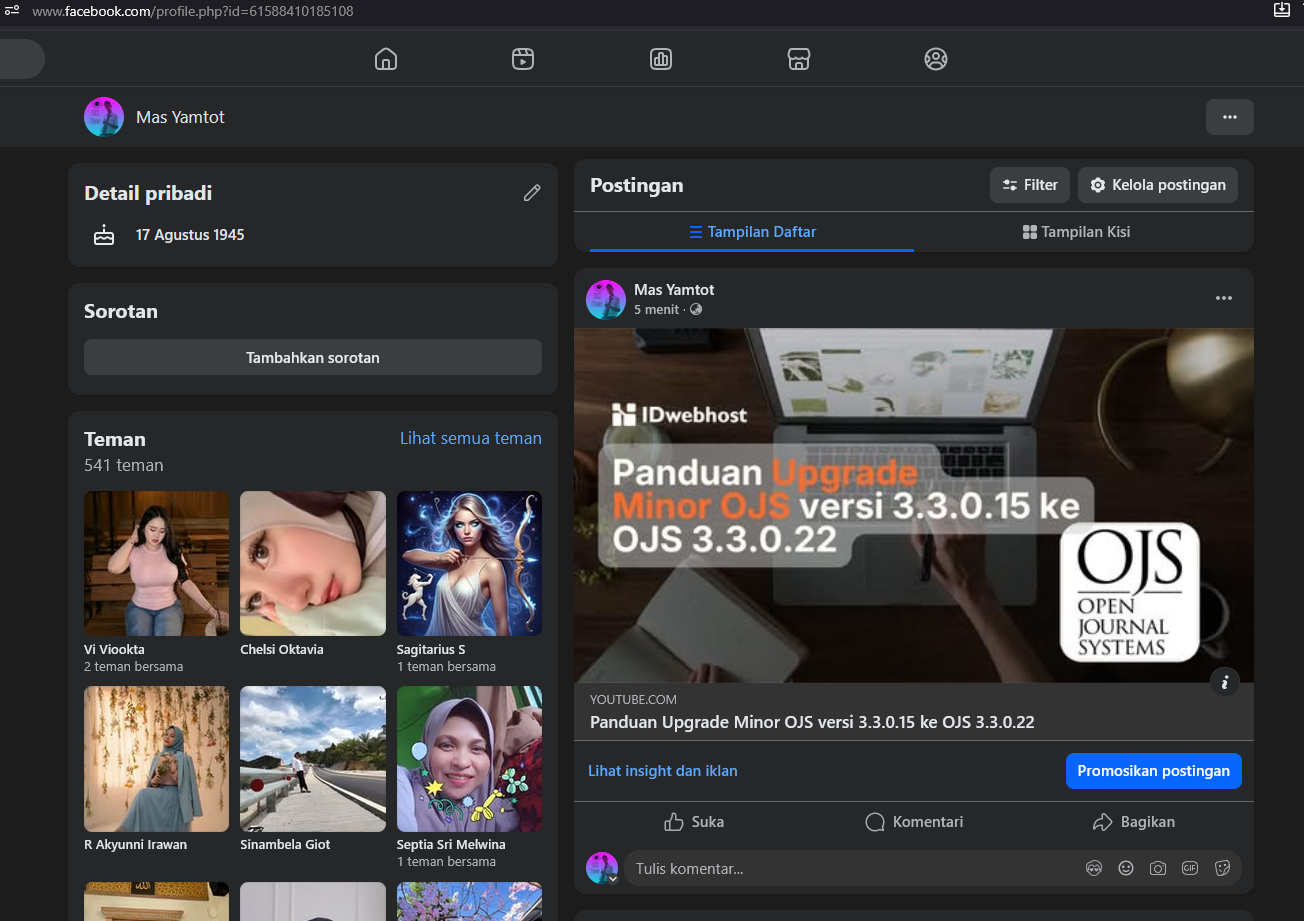Open the Marketplace icon
The image size is (1304, 921).
click(799, 59)
